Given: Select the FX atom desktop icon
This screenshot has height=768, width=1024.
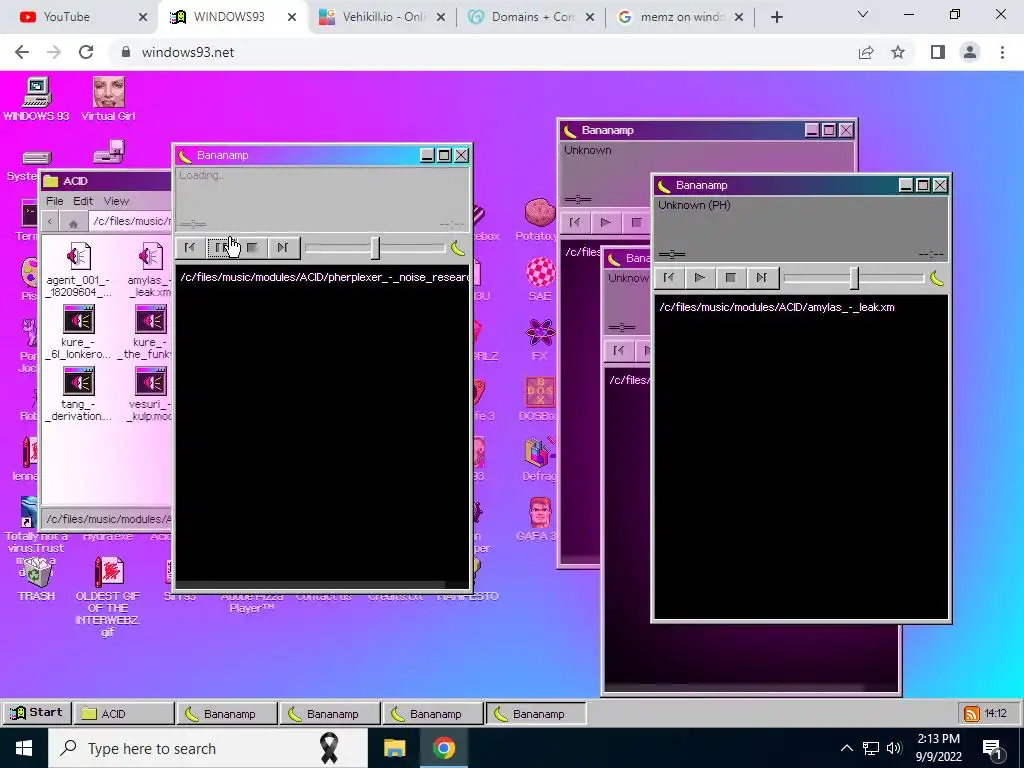Looking at the screenshot, I should (x=541, y=340).
